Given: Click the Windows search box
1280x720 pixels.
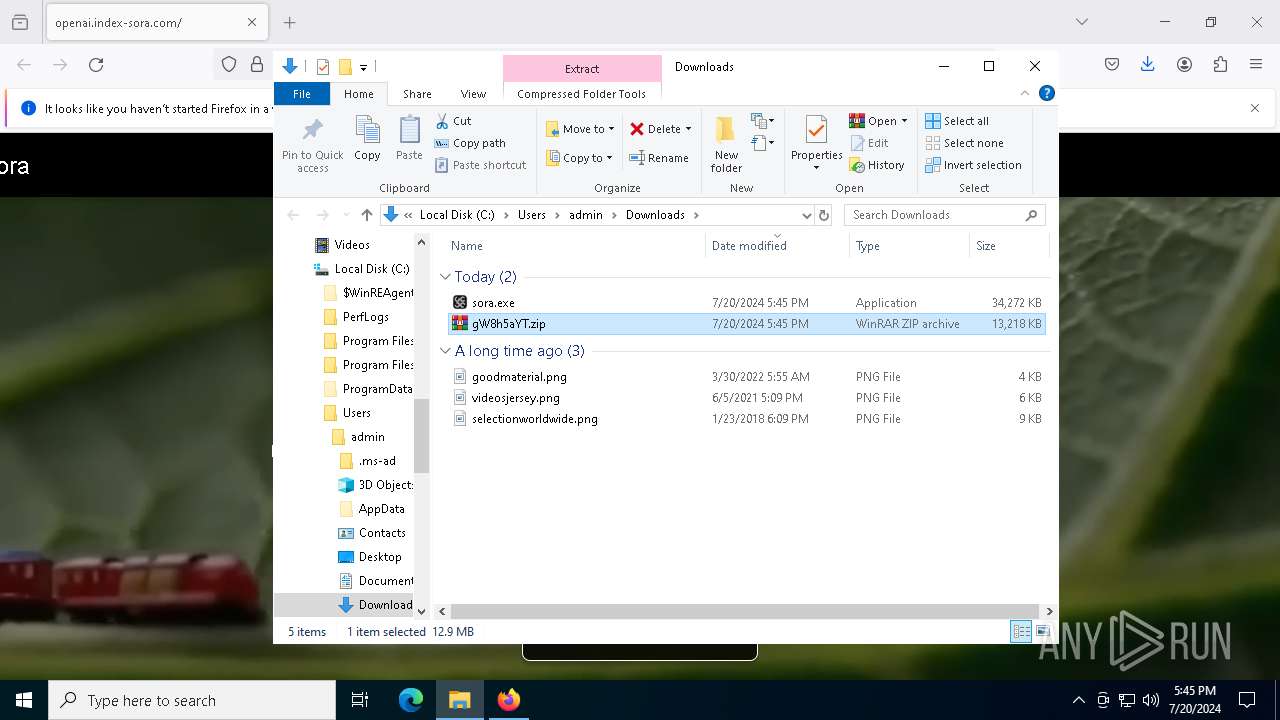Looking at the screenshot, I should click(x=192, y=700).
